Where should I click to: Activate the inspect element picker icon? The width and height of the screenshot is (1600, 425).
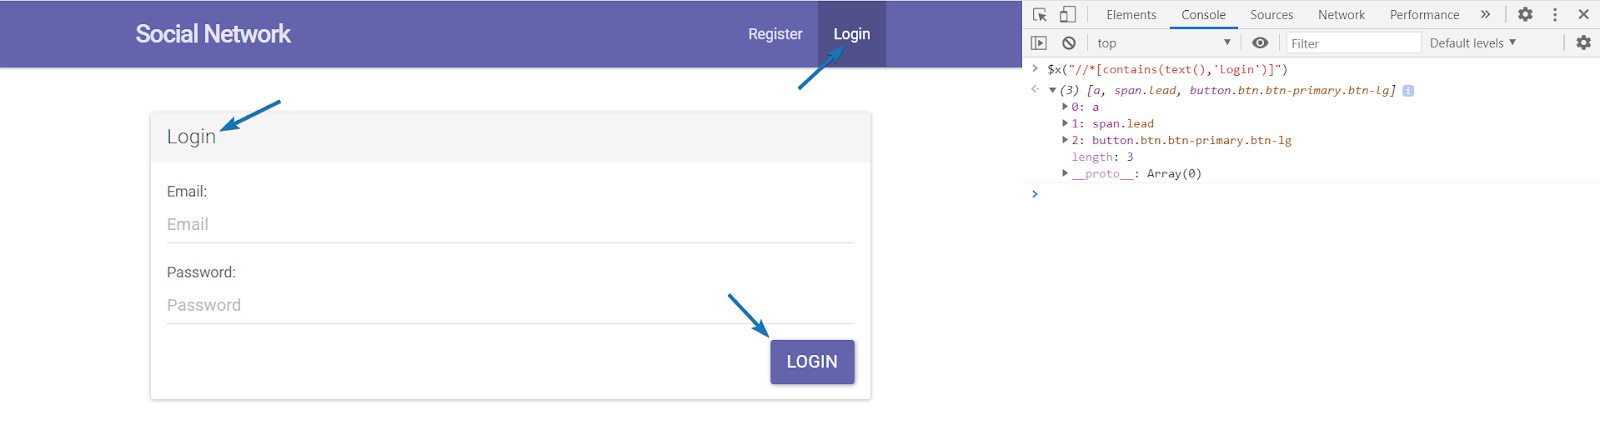(x=1040, y=15)
